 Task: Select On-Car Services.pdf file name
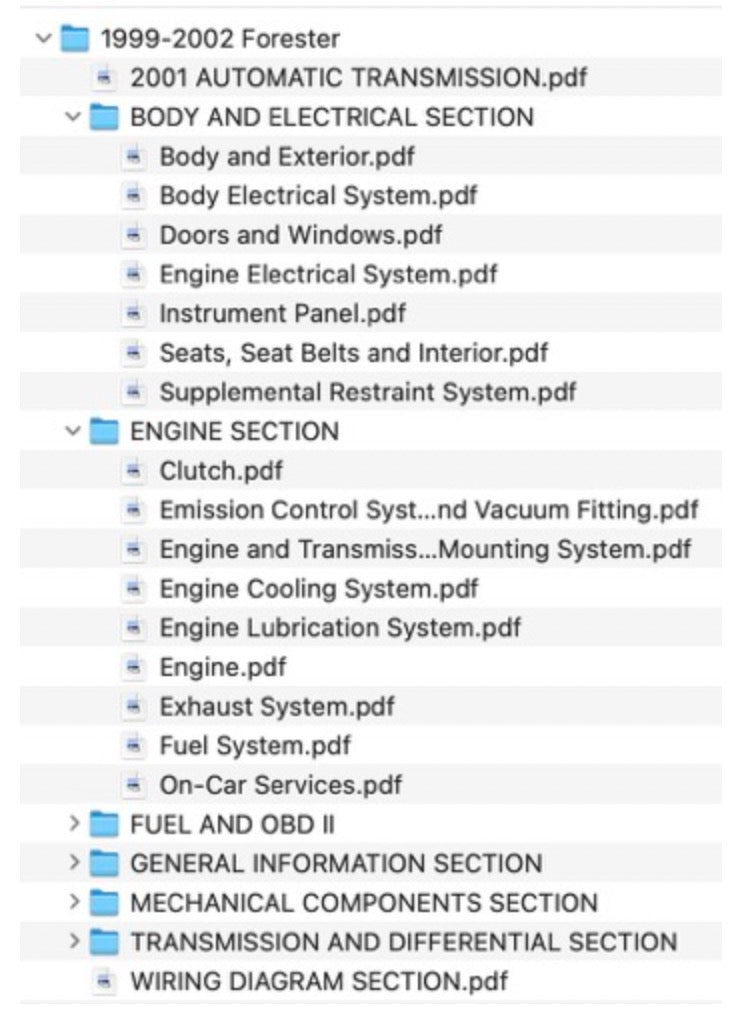281,785
